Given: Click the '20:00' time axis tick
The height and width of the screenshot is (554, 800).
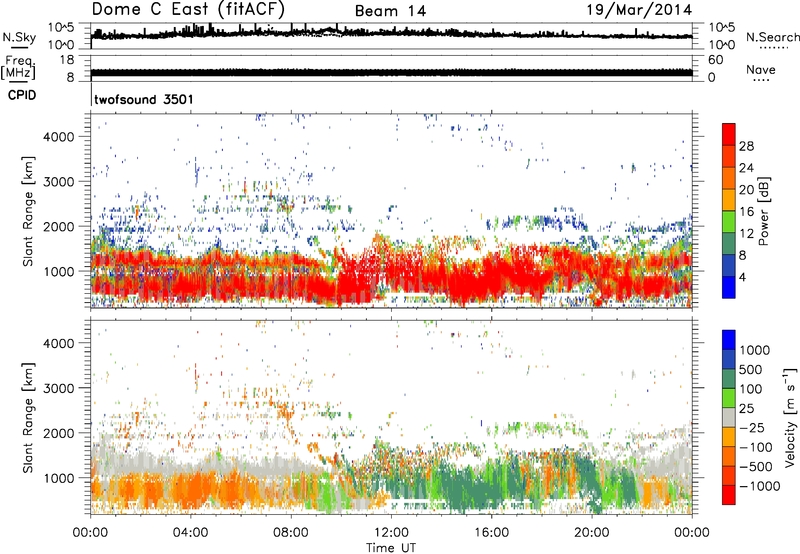Looking at the screenshot, I should tap(591, 533).
